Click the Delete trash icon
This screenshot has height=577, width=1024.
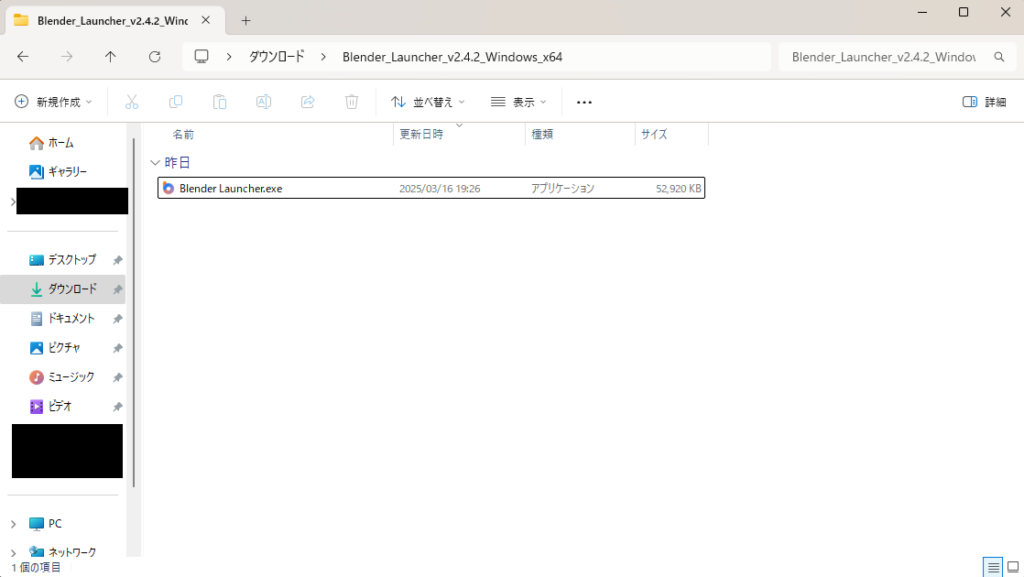click(x=351, y=102)
